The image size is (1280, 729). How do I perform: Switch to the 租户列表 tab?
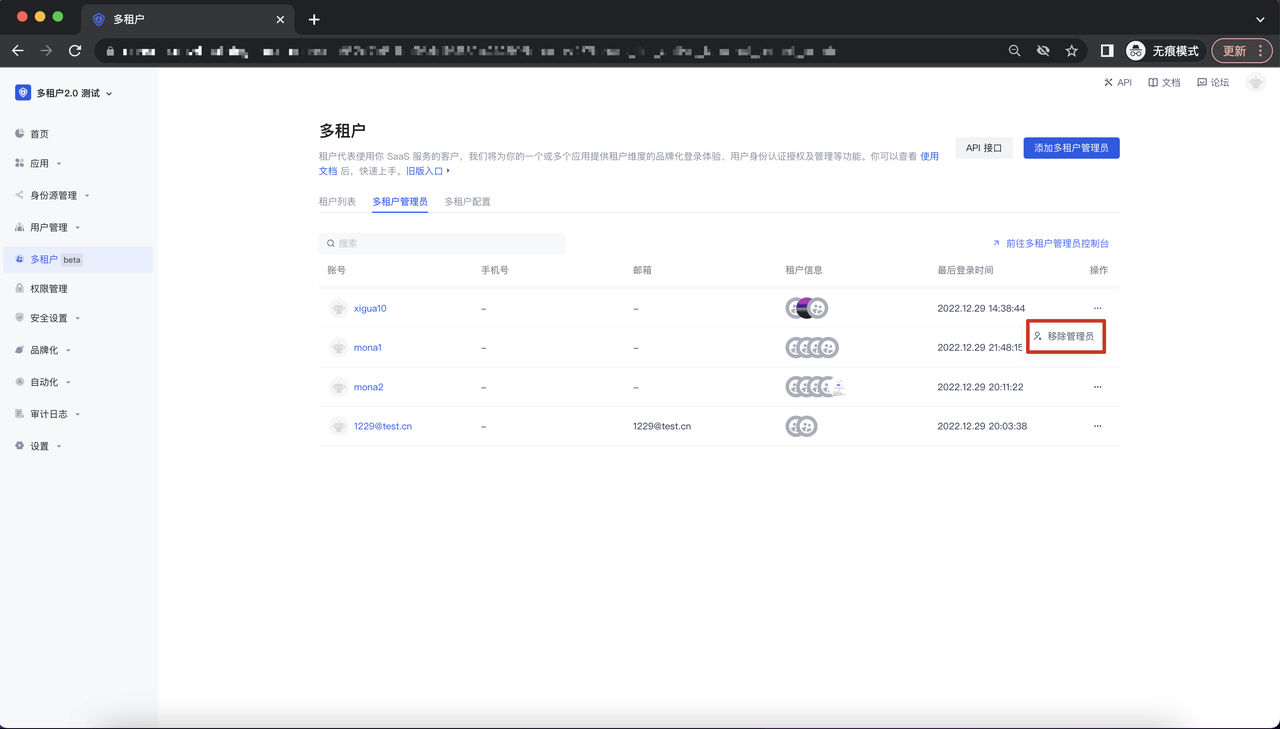(x=337, y=202)
